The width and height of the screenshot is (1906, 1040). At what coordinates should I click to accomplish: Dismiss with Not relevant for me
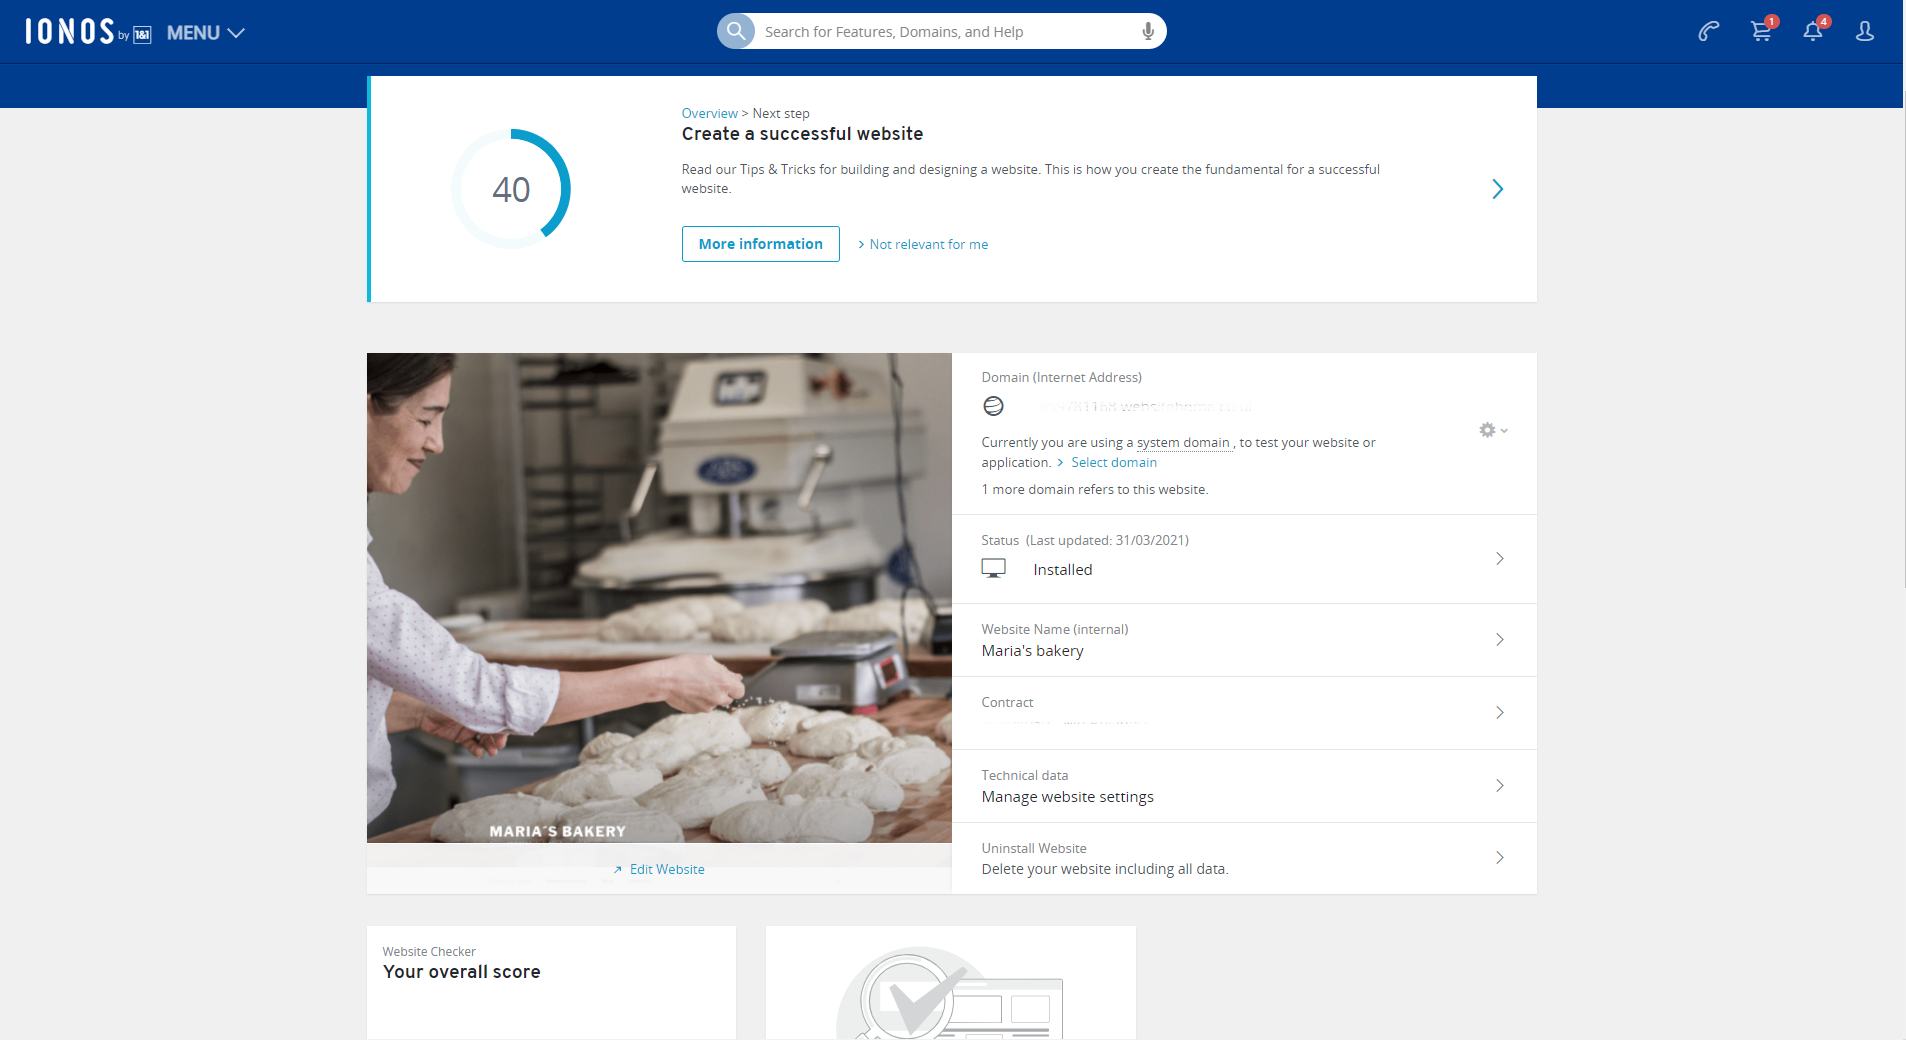coord(928,245)
